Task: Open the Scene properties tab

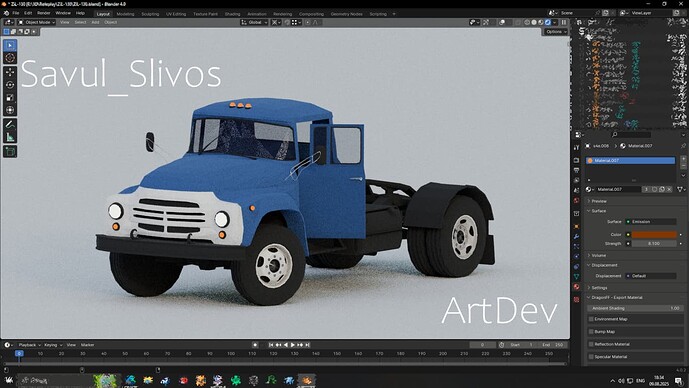Action: click(577, 190)
